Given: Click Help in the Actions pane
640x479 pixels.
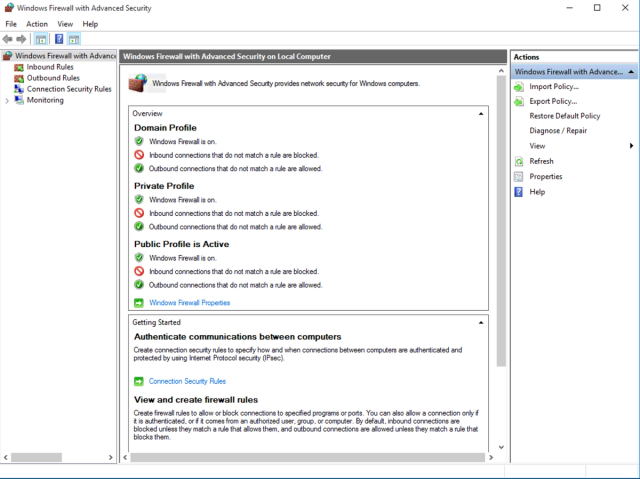Looking at the screenshot, I should (537, 192).
